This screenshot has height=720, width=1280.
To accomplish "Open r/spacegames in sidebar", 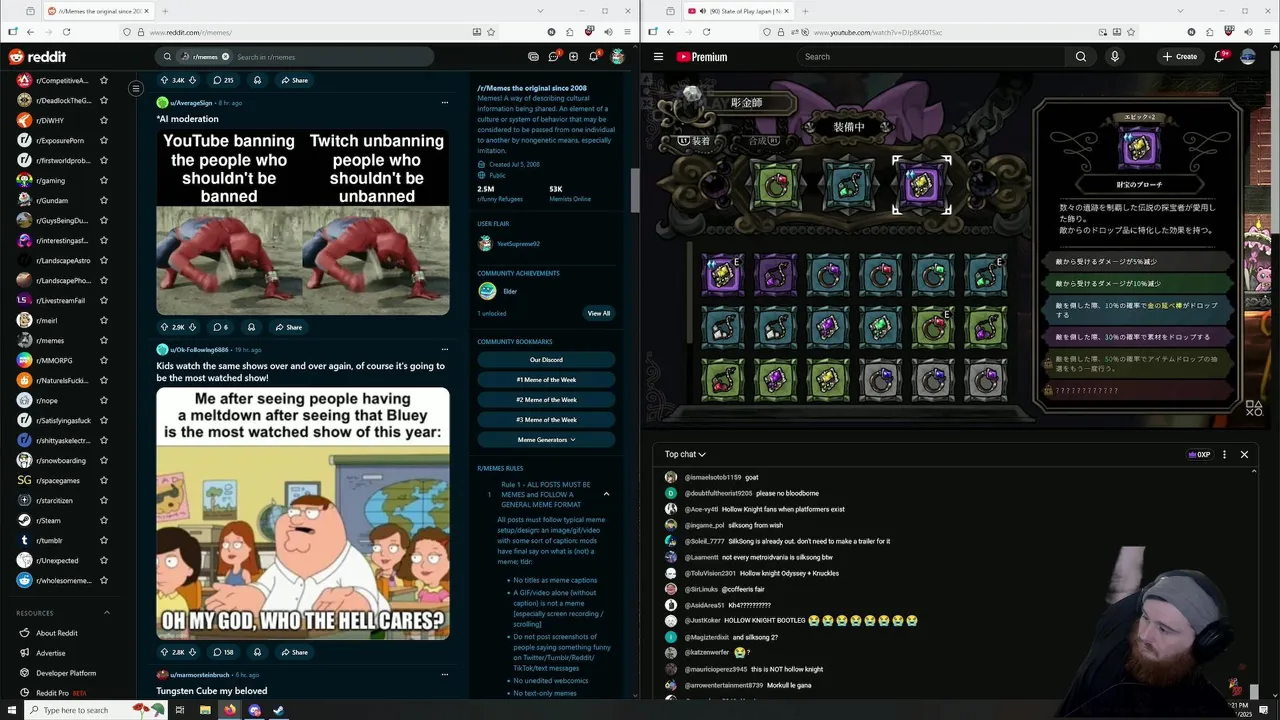I will pyautogui.click(x=60, y=480).
